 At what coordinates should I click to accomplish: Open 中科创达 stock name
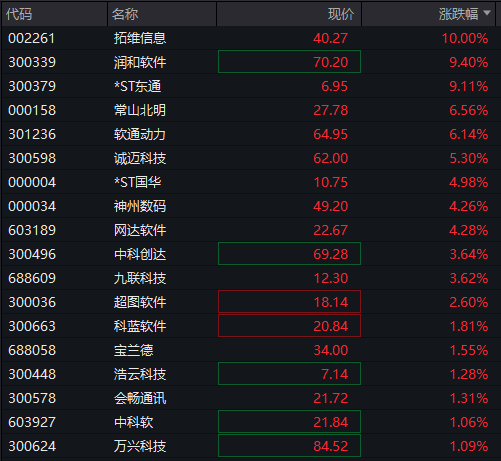140,254
